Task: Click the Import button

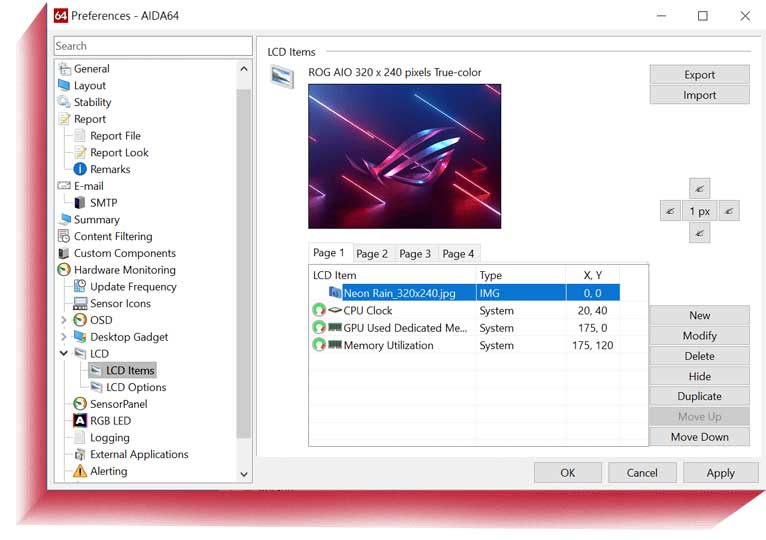Action: tap(699, 95)
